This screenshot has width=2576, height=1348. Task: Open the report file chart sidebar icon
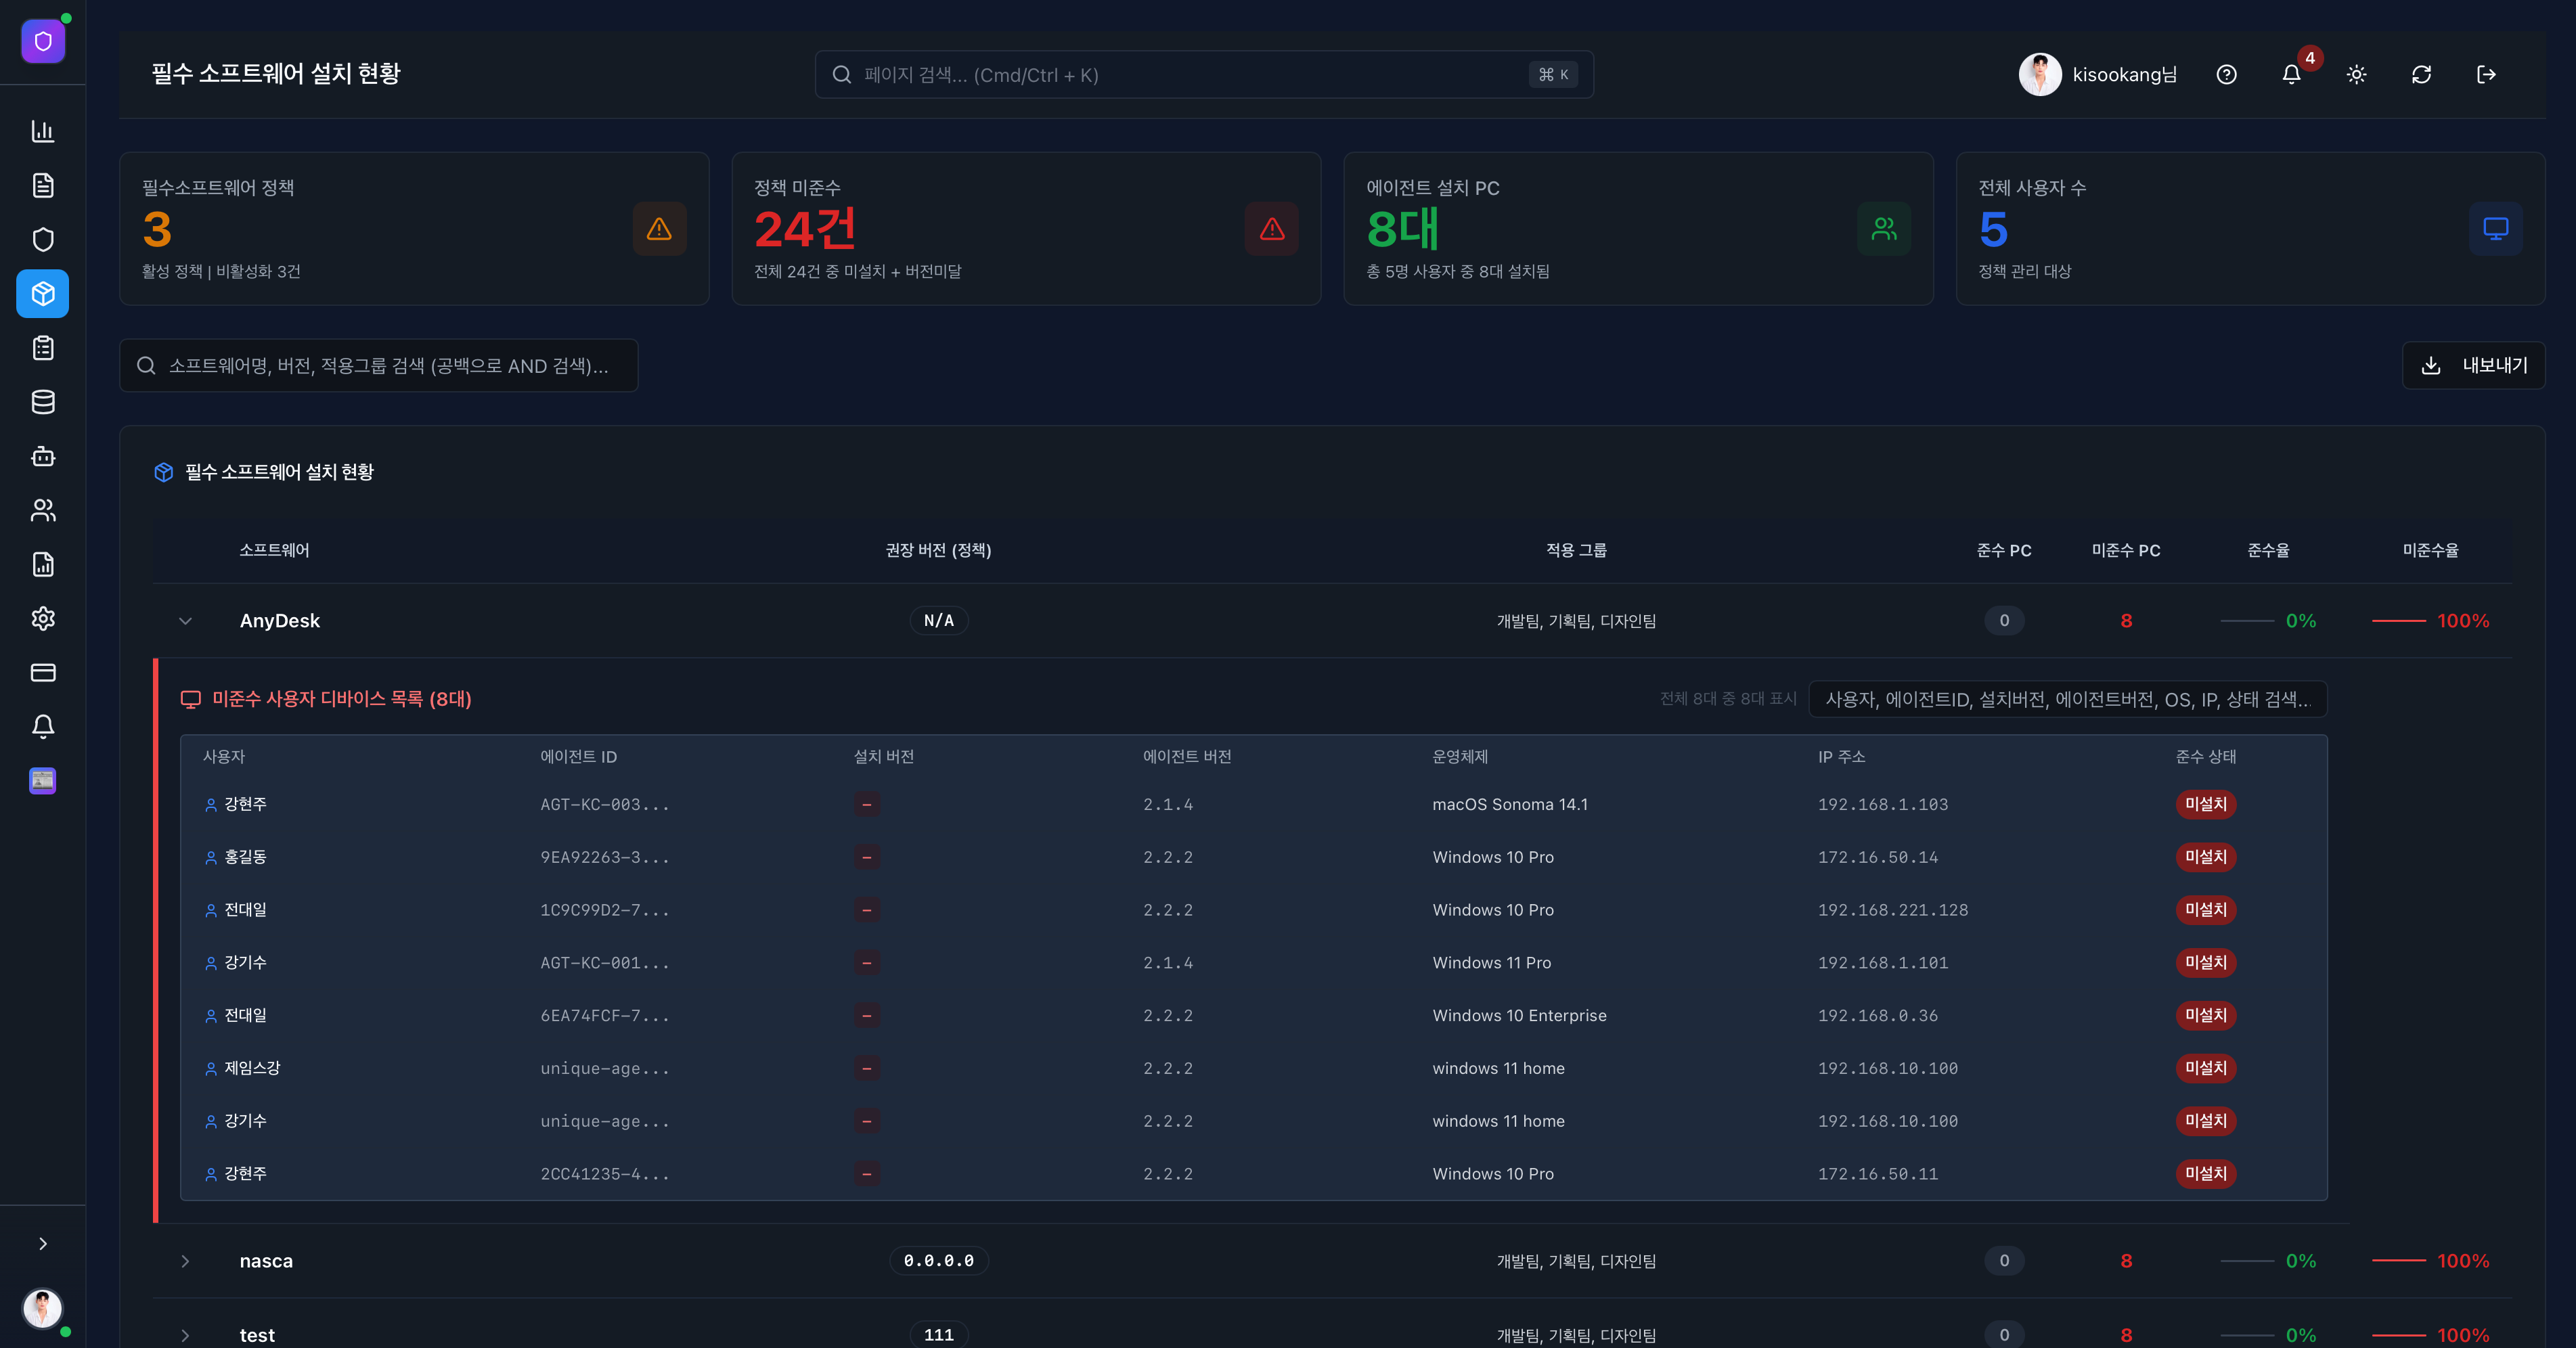coord(43,564)
